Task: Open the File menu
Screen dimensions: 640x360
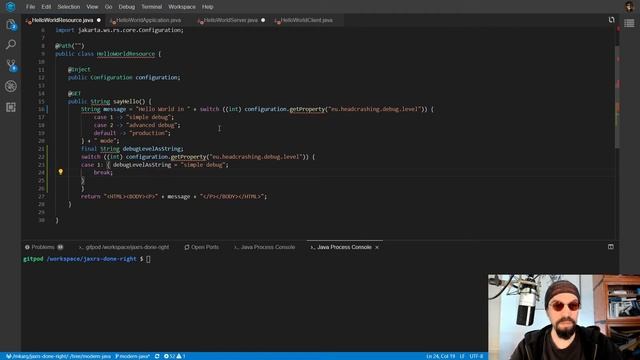Action: point(30,7)
